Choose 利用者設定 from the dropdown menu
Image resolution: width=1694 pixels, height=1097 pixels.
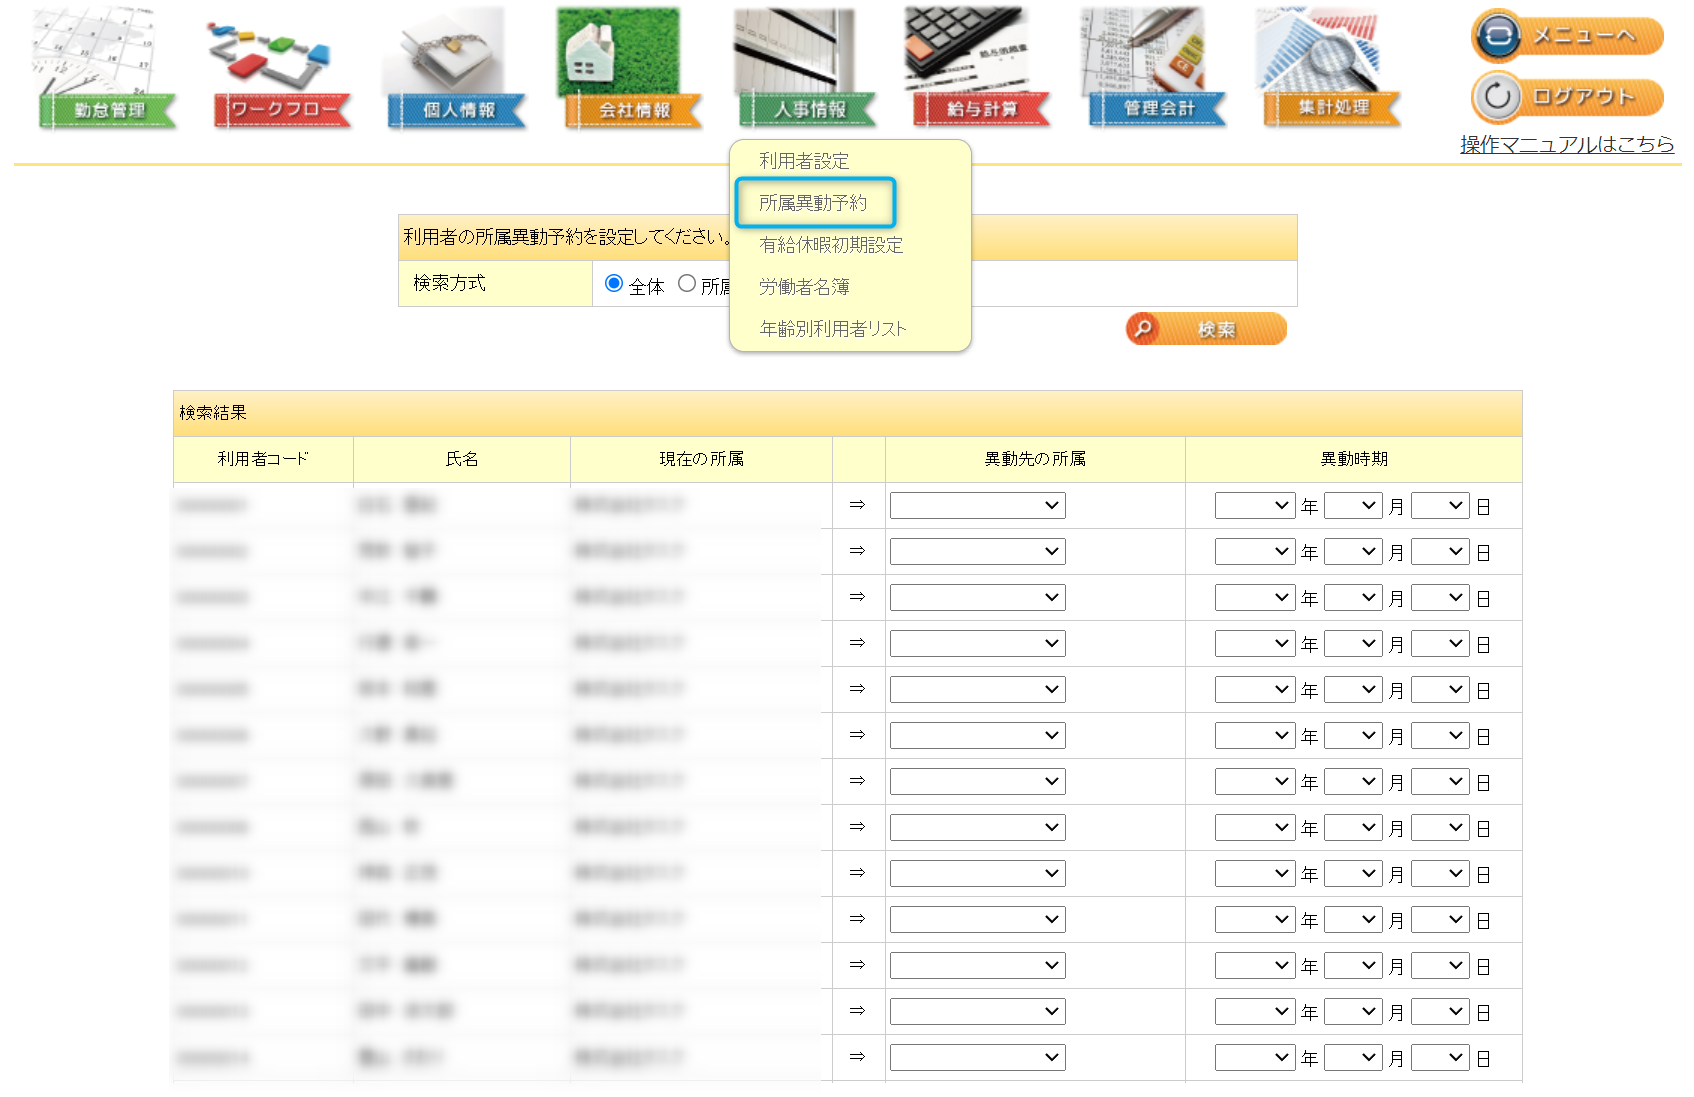click(x=803, y=161)
